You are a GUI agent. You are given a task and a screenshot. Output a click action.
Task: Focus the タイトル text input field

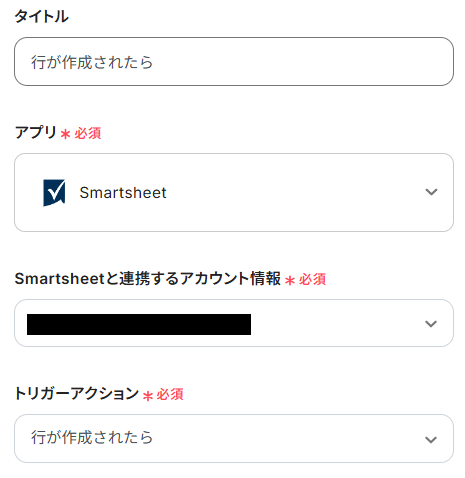234,62
